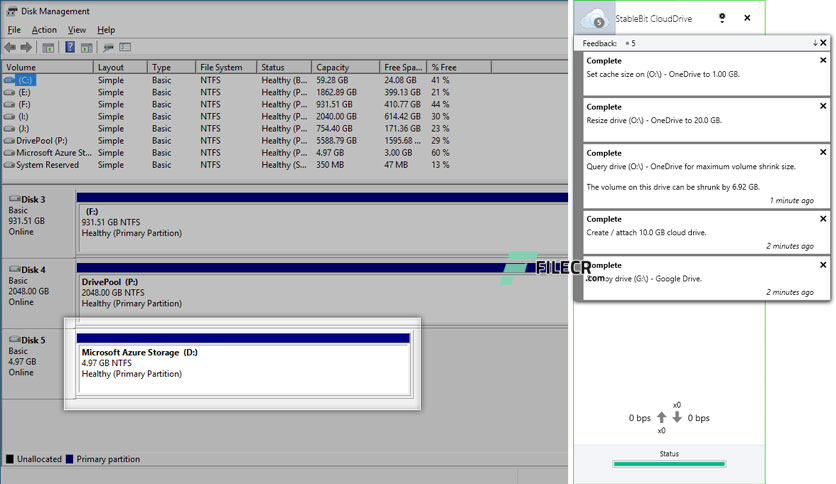
Task: Click the 60 % free cell
Action: pyautogui.click(x=440, y=152)
